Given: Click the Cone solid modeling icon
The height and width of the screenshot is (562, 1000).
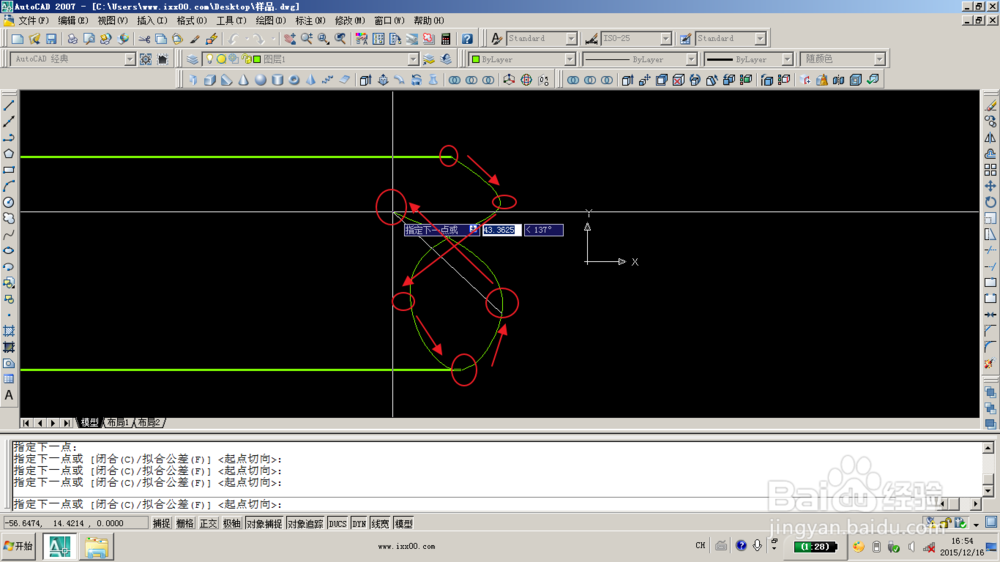Looking at the screenshot, I should pyautogui.click(x=244, y=80).
